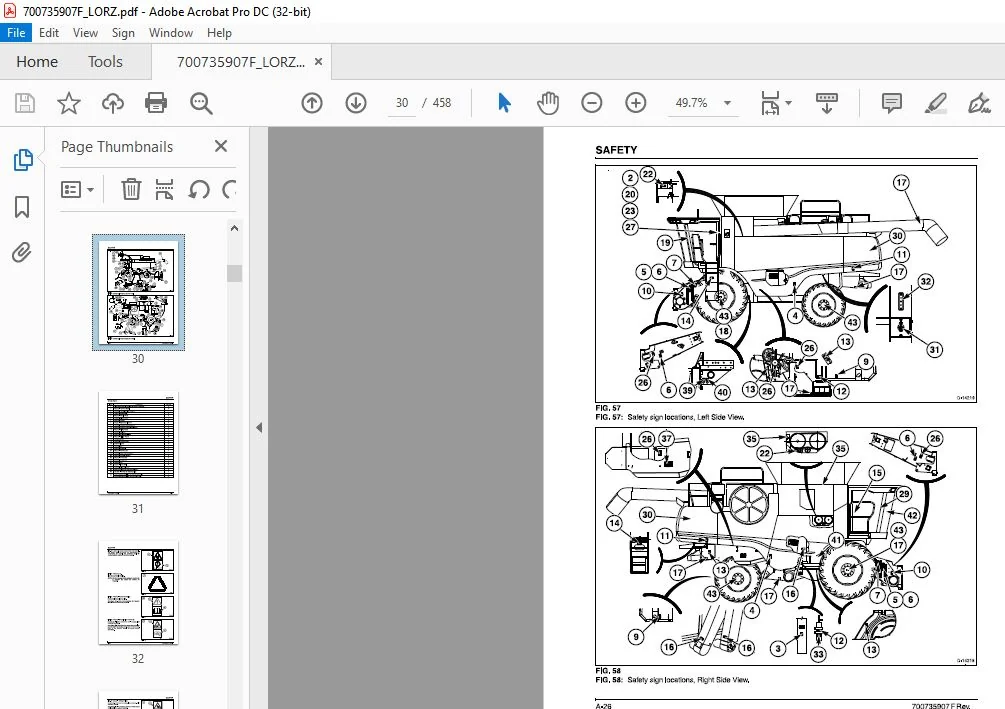Add document to starred with star icon

69,103
